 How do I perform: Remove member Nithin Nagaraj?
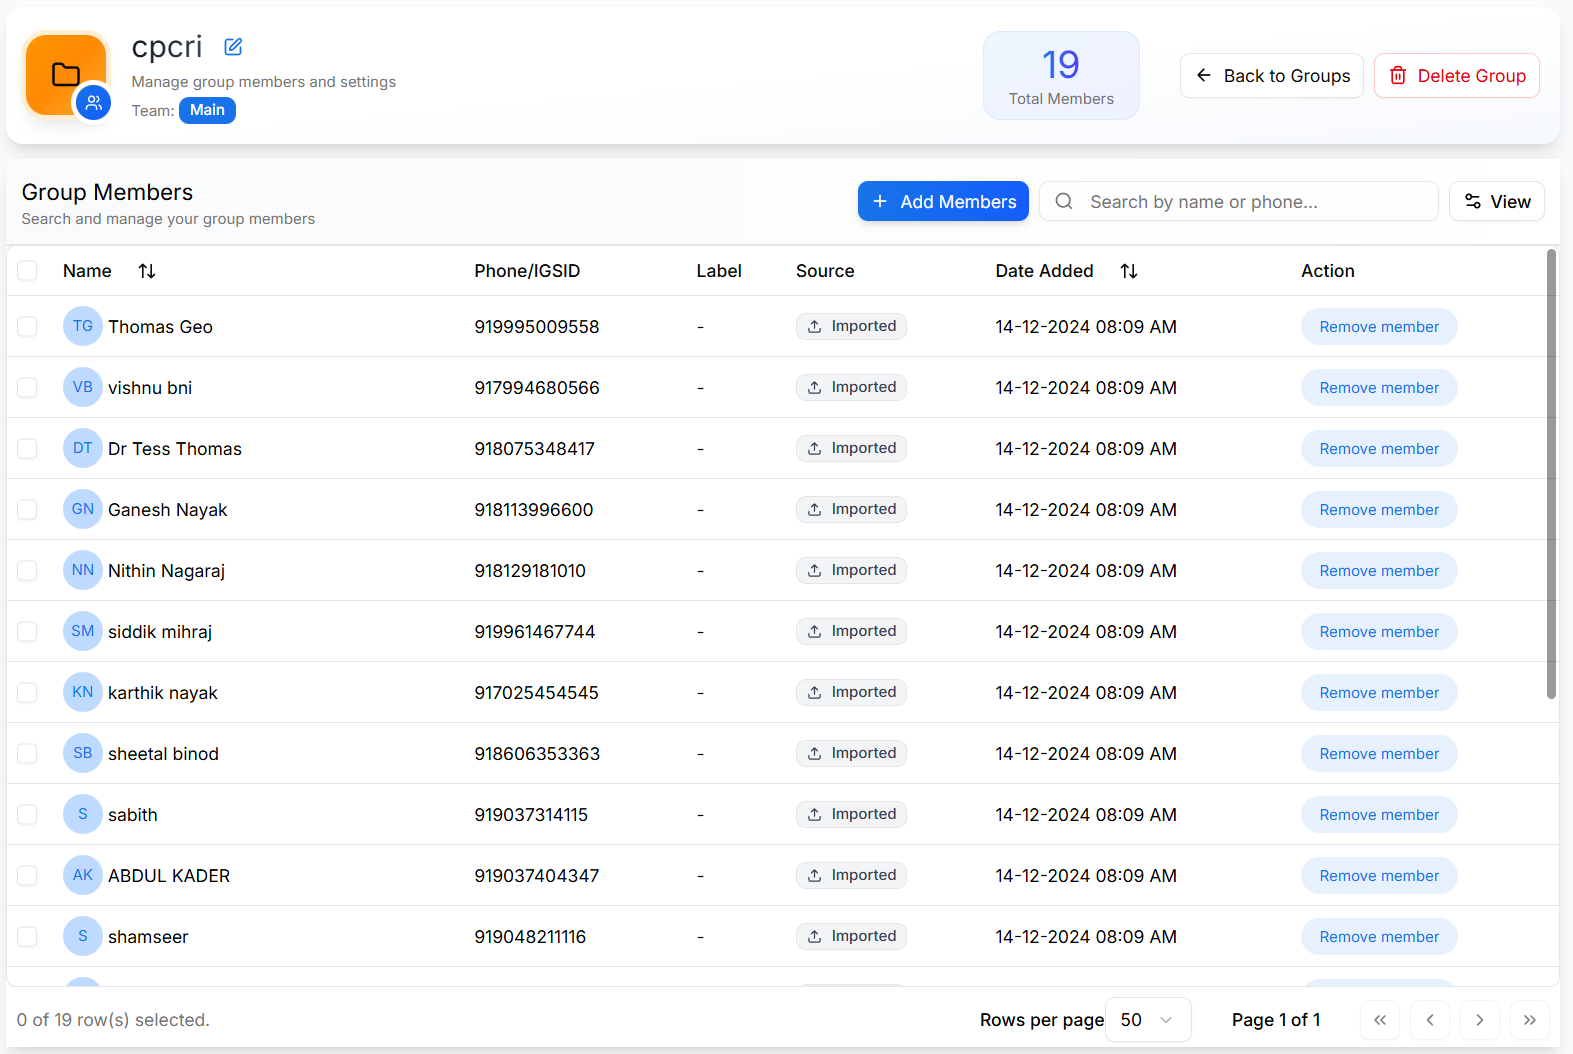pyautogui.click(x=1378, y=571)
